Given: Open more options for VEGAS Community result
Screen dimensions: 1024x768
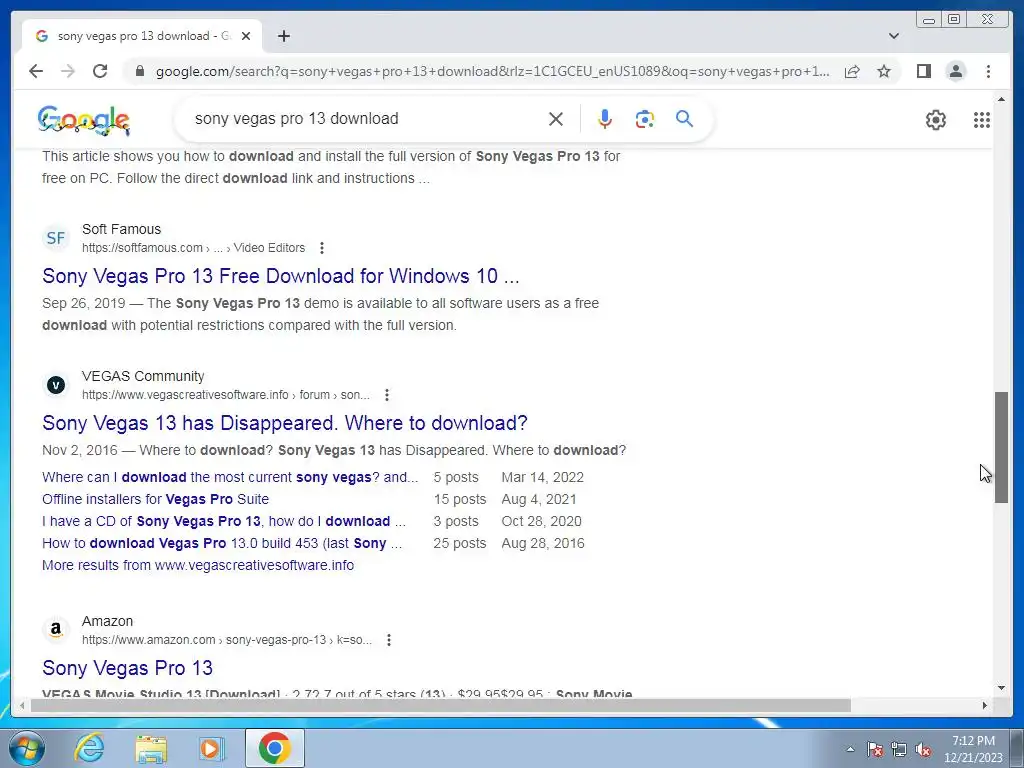Looking at the screenshot, I should (387, 395).
